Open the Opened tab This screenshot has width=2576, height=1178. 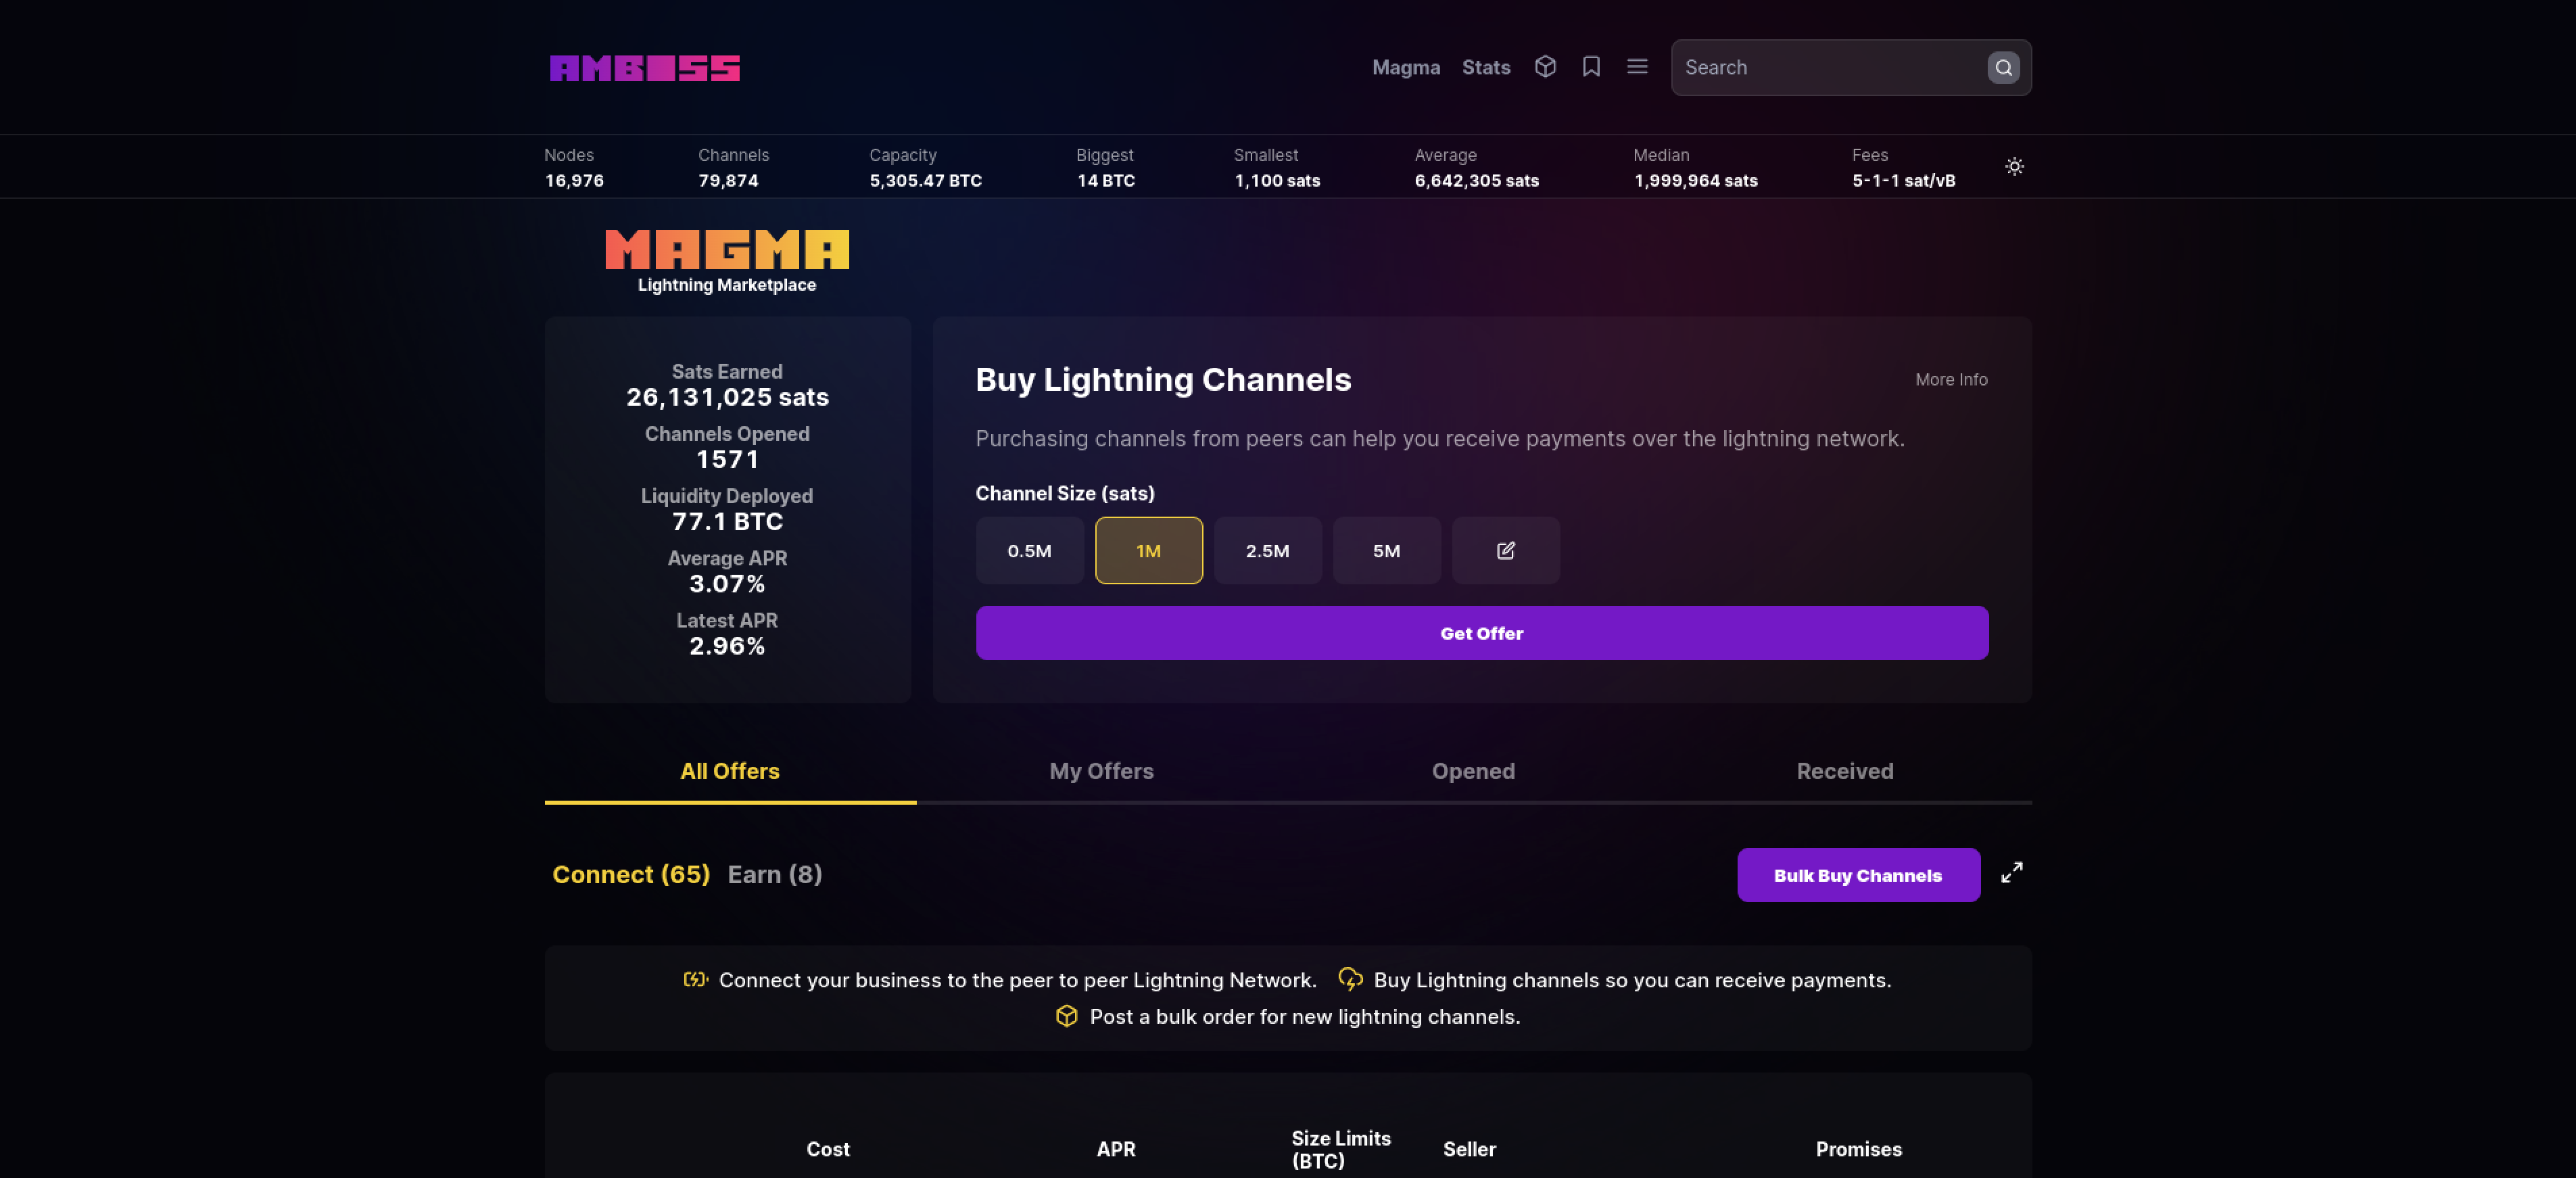(x=1473, y=771)
